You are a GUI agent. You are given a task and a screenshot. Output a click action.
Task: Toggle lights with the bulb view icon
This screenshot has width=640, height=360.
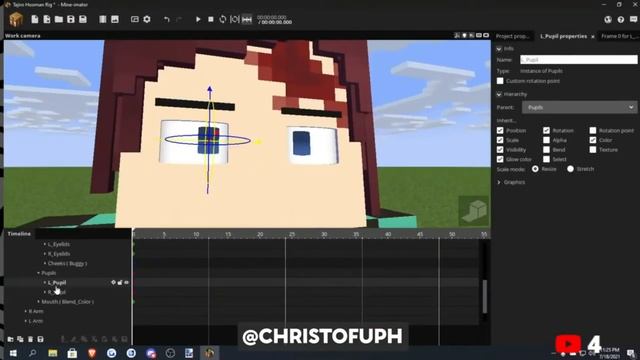pyautogui.click(x=464, y=36)
